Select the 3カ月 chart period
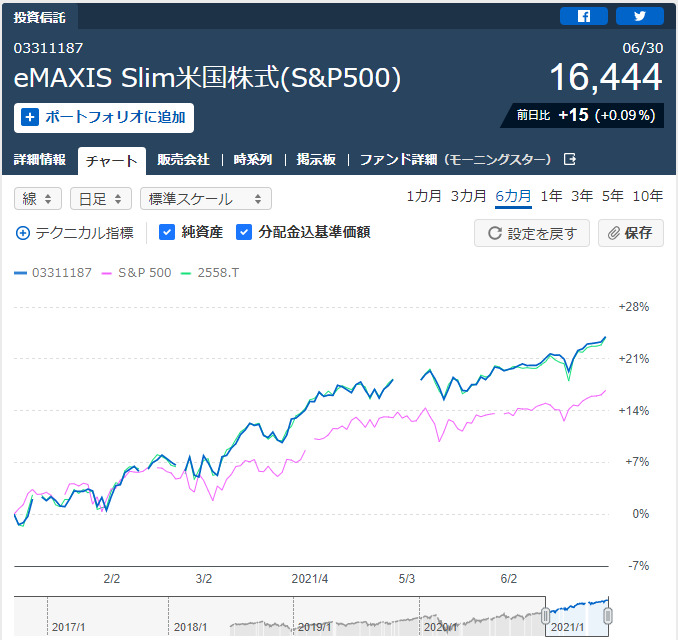The image size is (678, 640). [x=468, y=196]
